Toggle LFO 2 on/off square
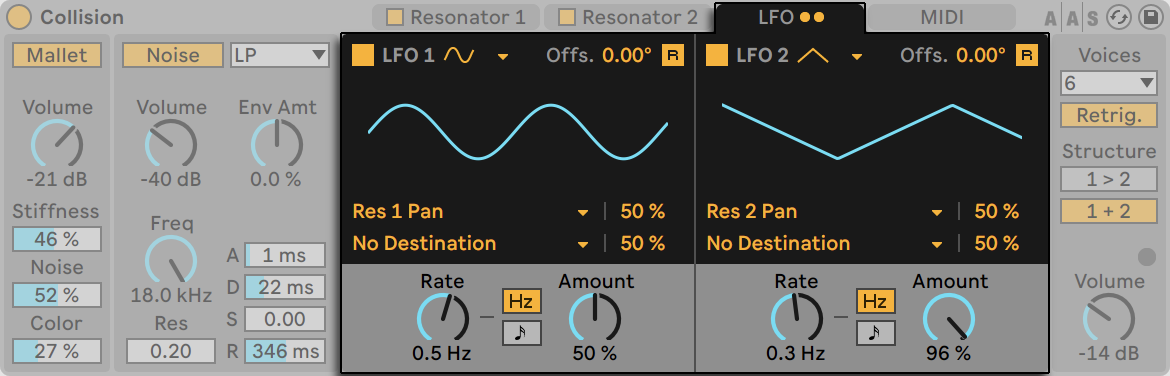 point(716,55)
